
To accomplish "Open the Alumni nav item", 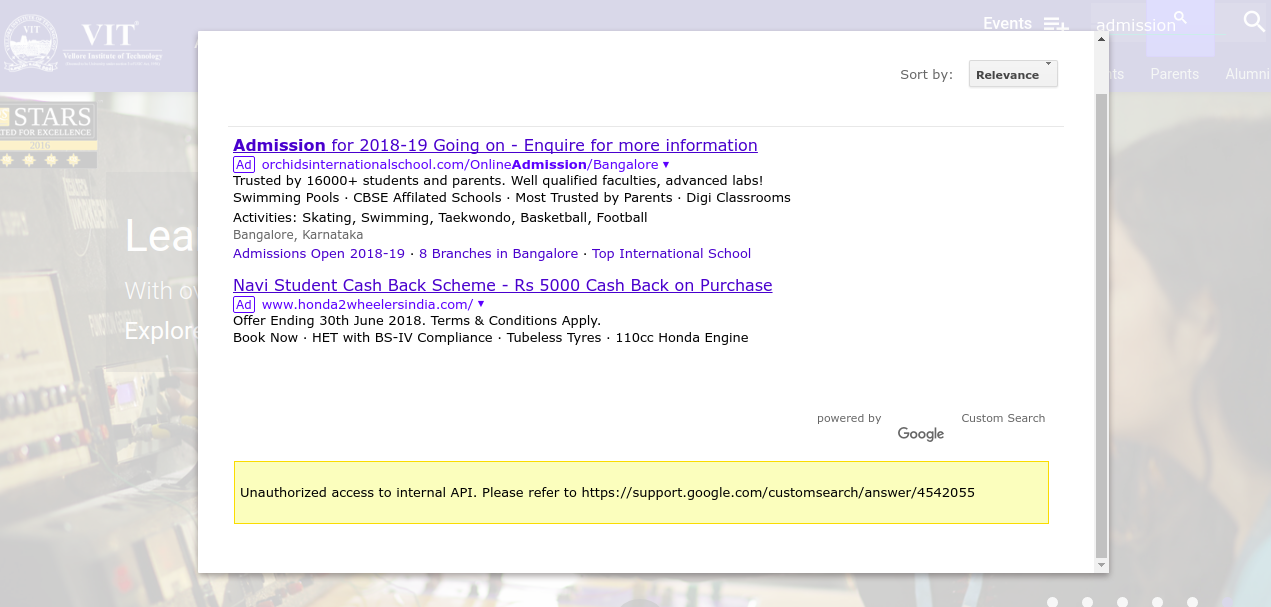I will [1248, 74].
